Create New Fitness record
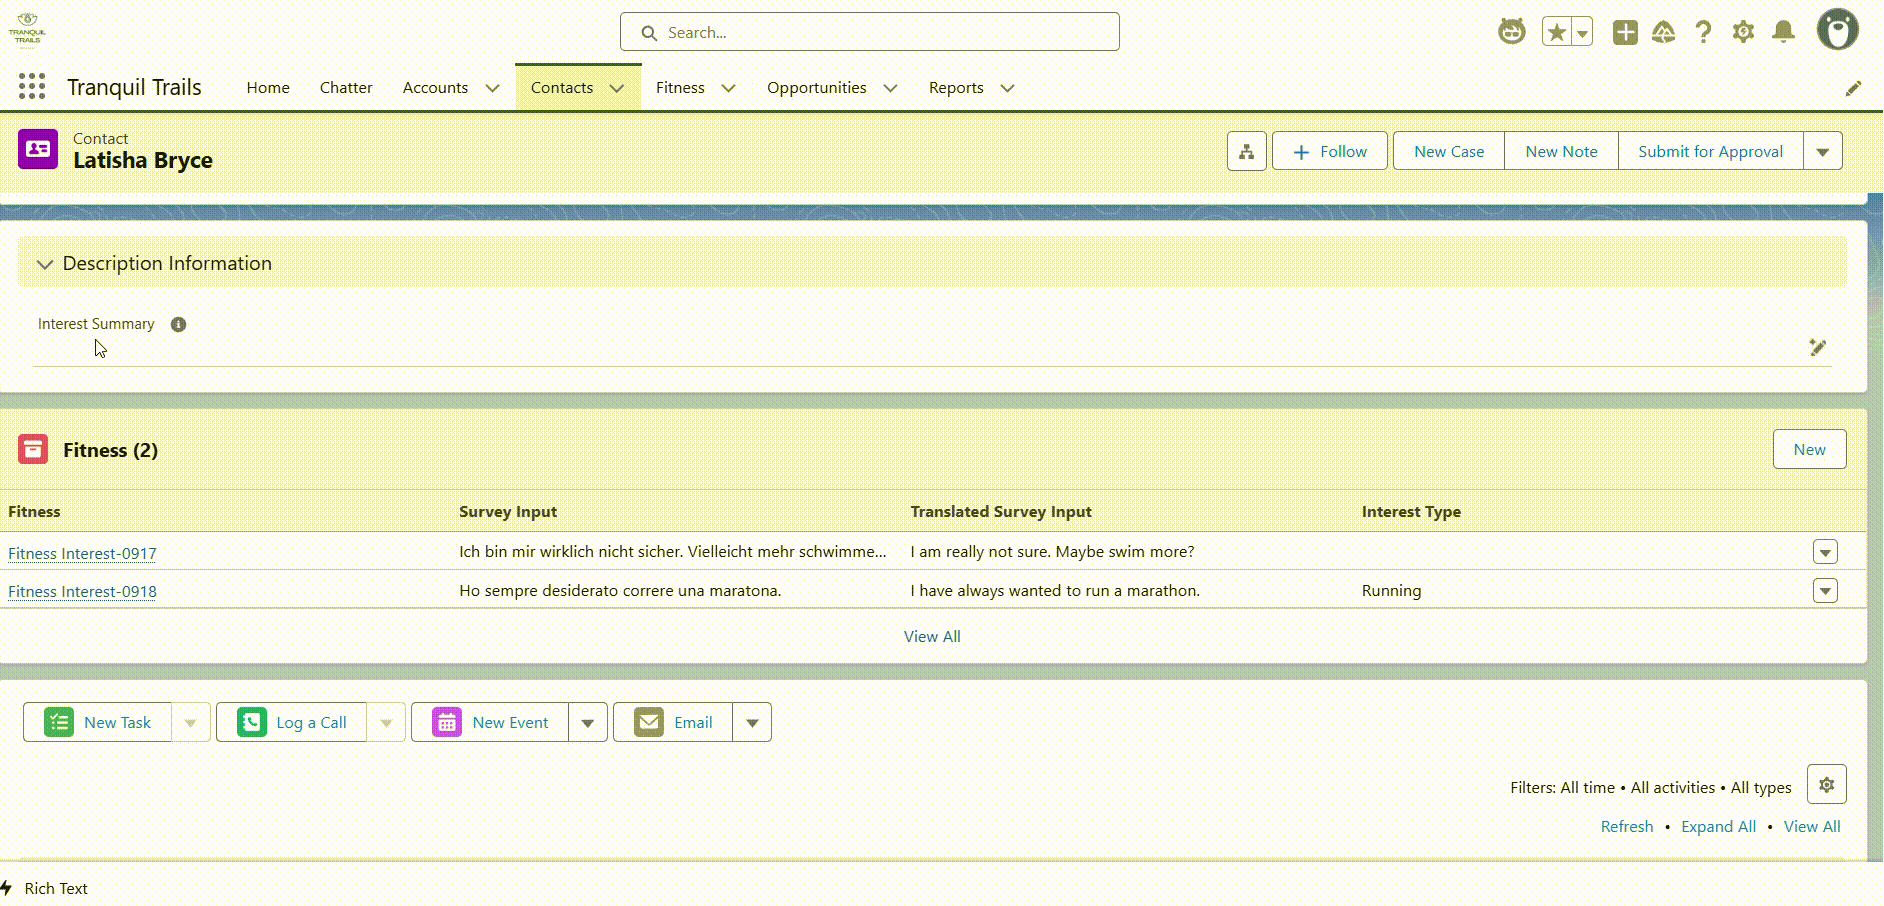 [1809, 449]
